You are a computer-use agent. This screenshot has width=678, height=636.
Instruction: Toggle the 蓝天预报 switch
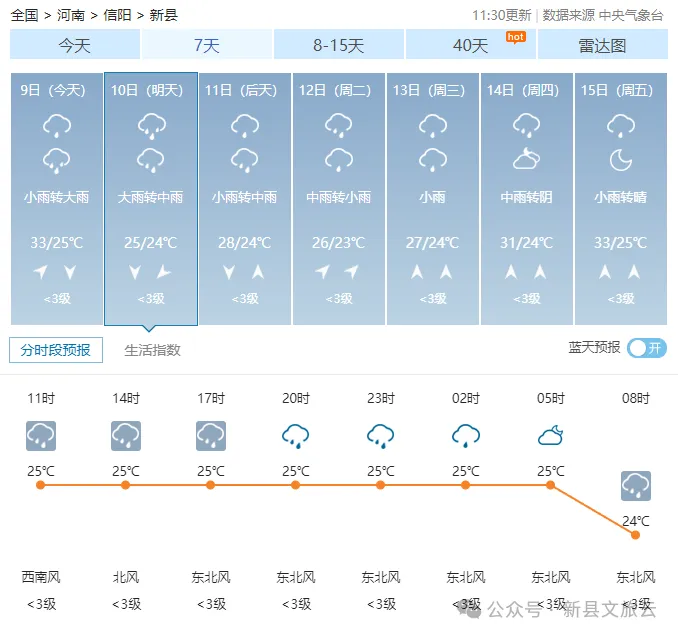pos(647,348)
